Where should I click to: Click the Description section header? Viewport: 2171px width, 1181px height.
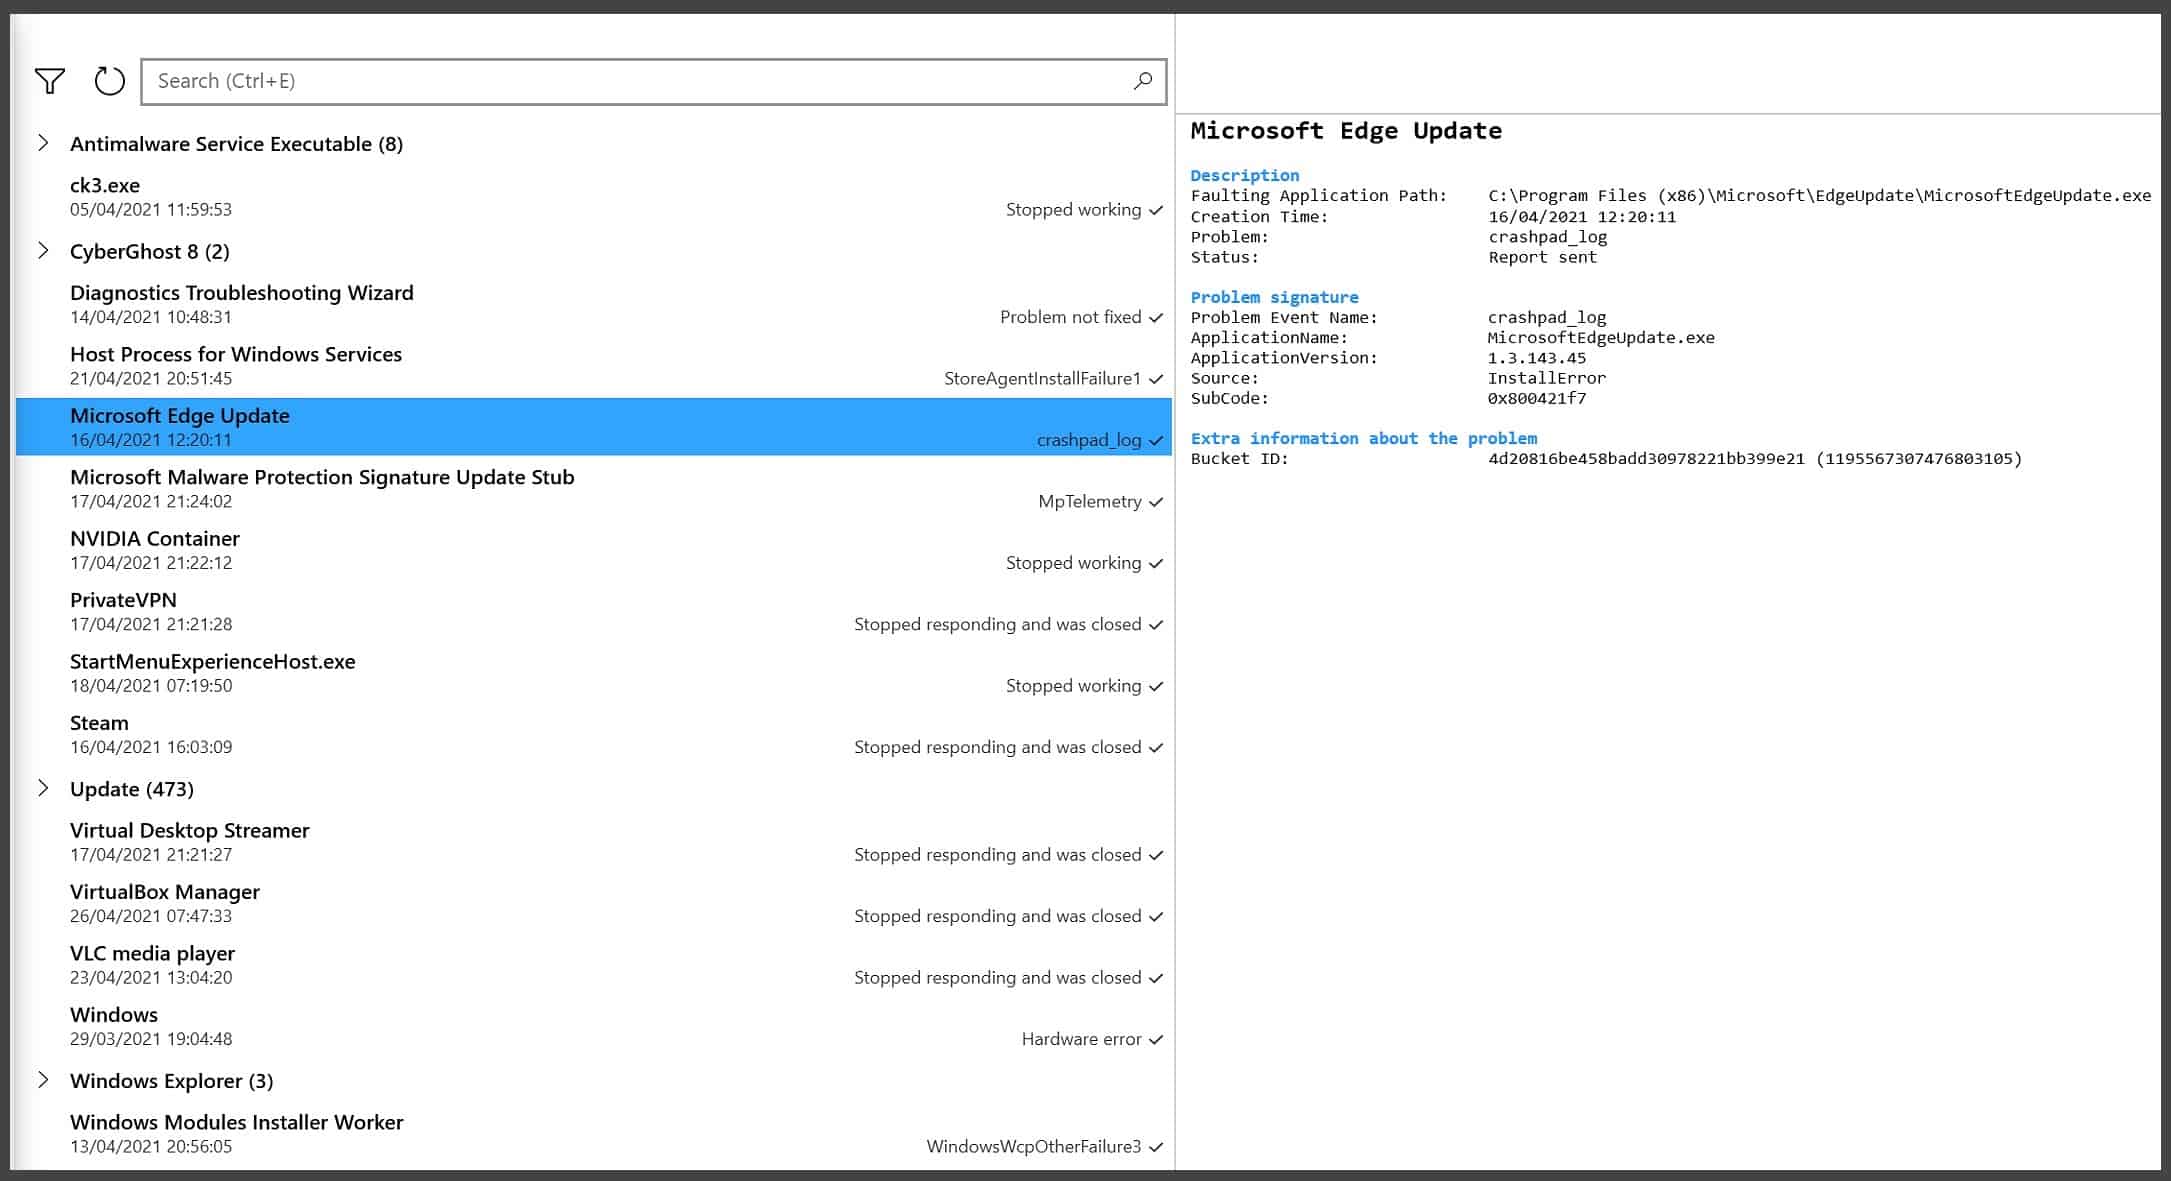tap(1245, 175)
